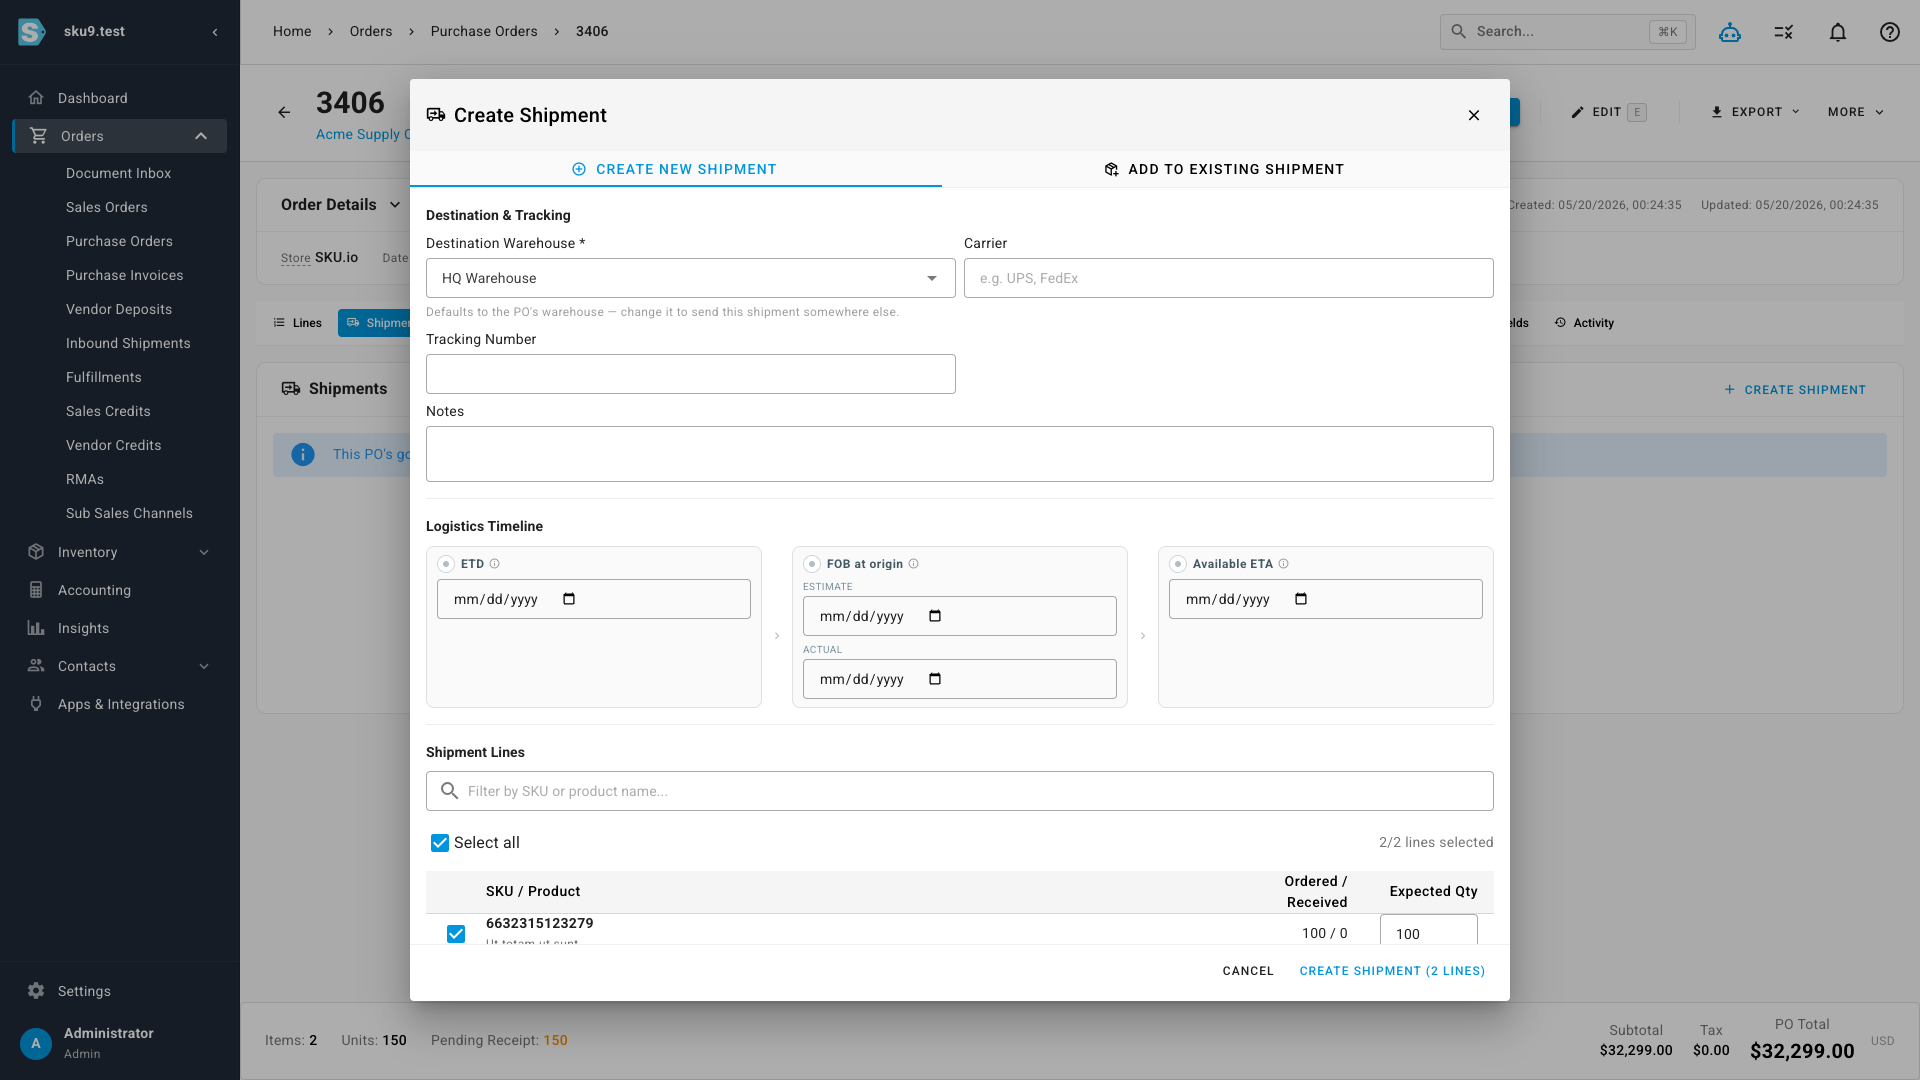Screen dimensions: 1920x1080
Task: Open the Export dropdown
Action: 1755,112
